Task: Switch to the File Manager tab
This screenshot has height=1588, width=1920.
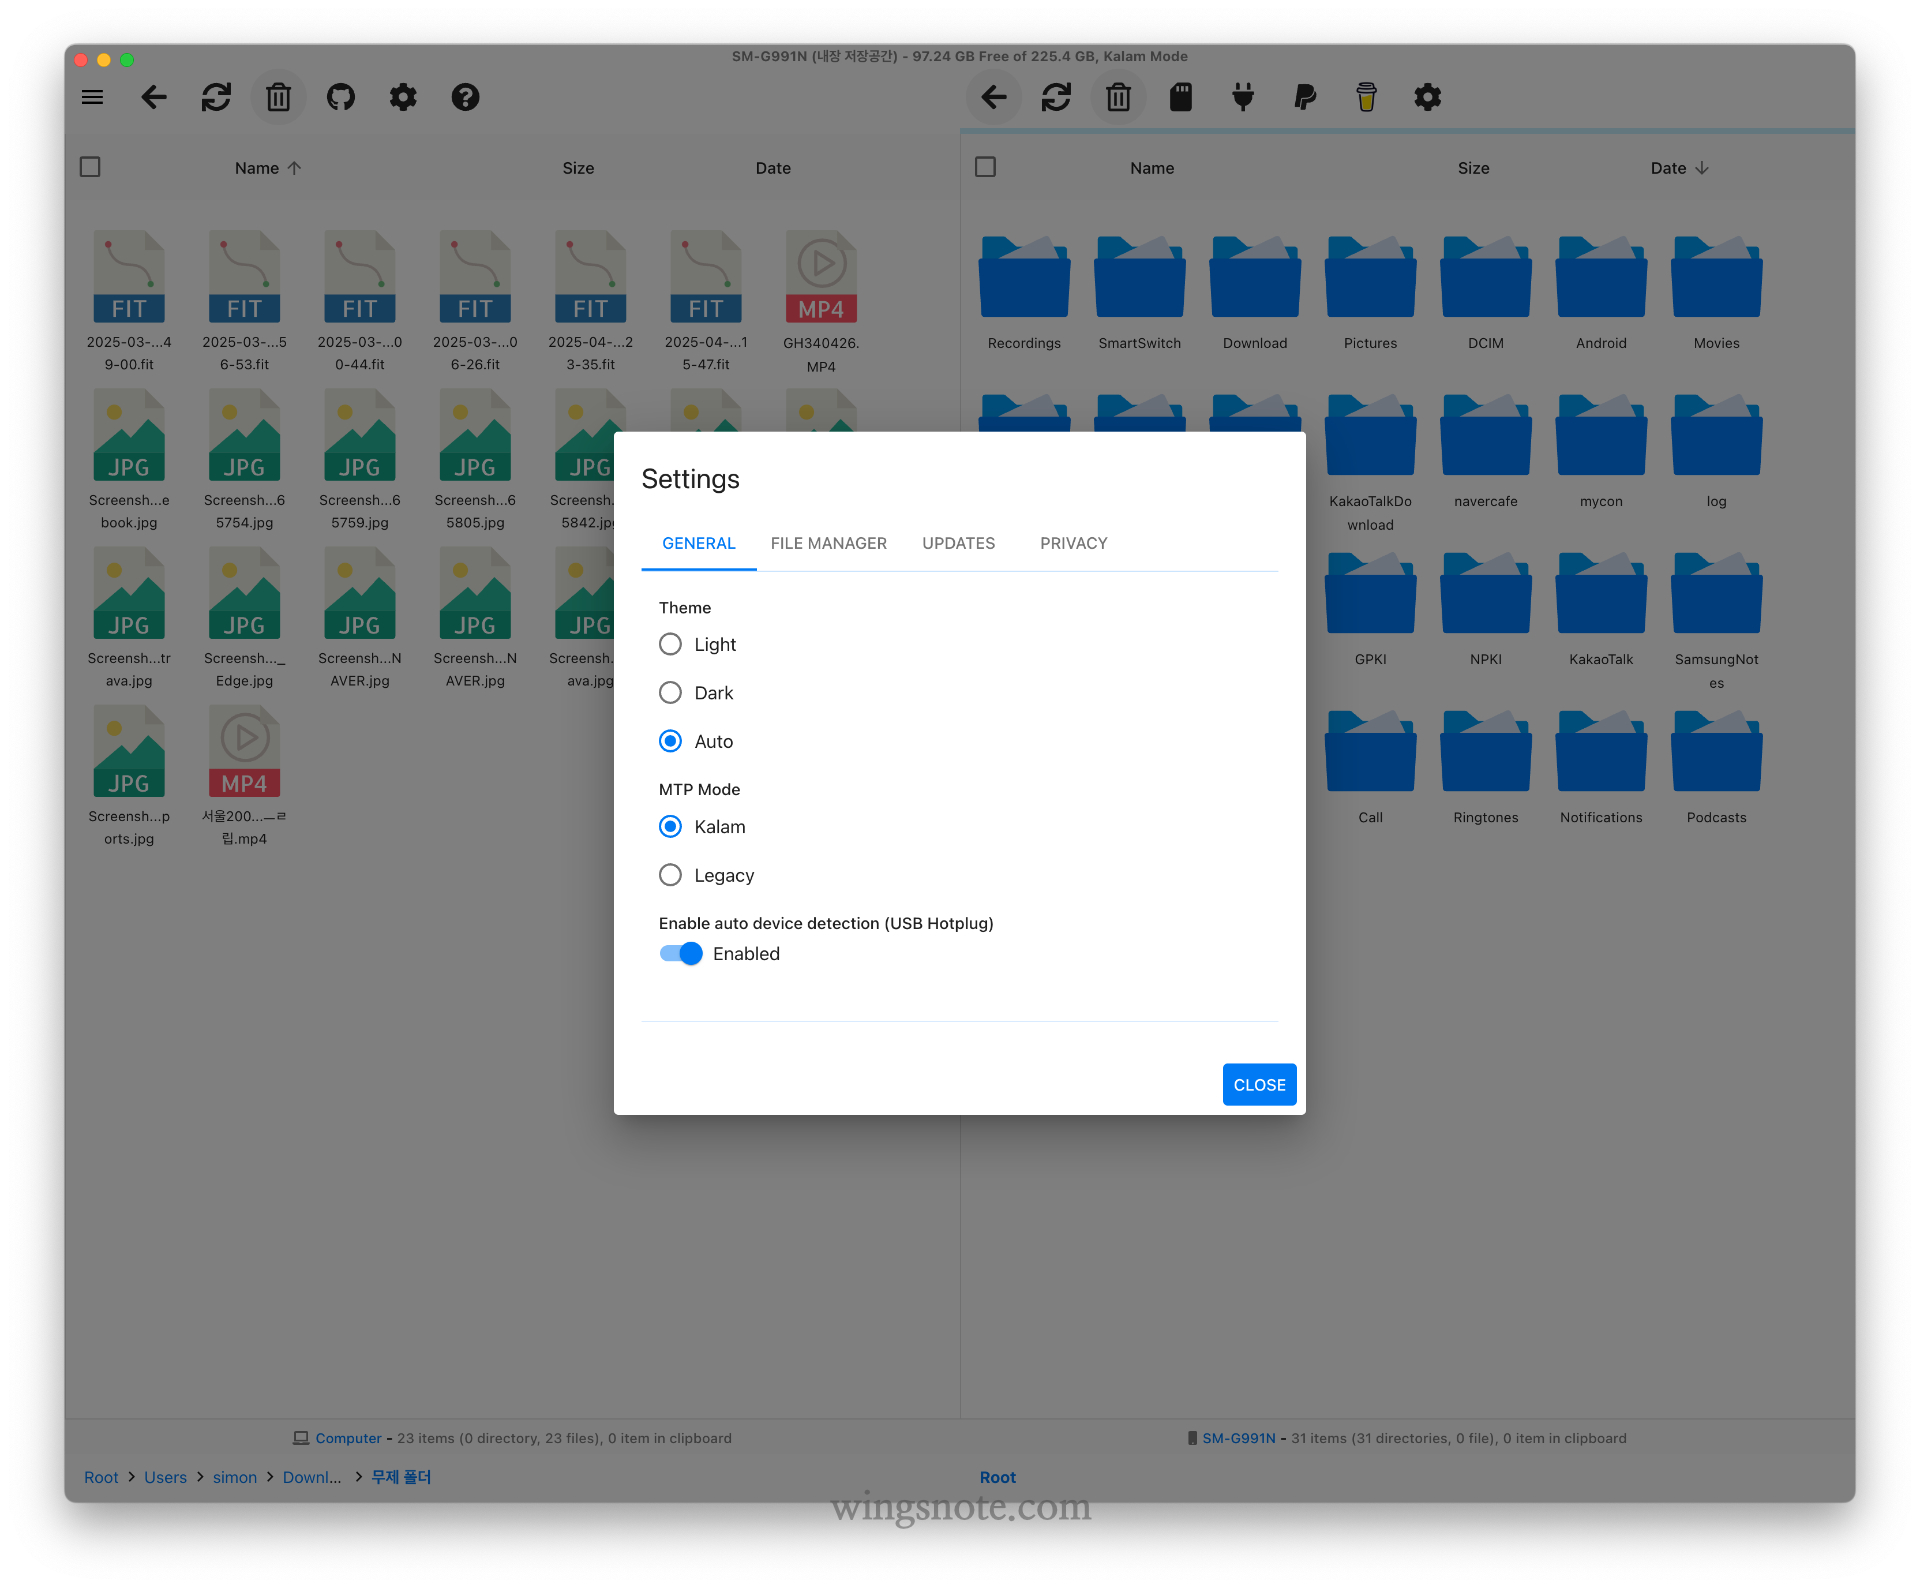Action: click(x=828, y=543)
